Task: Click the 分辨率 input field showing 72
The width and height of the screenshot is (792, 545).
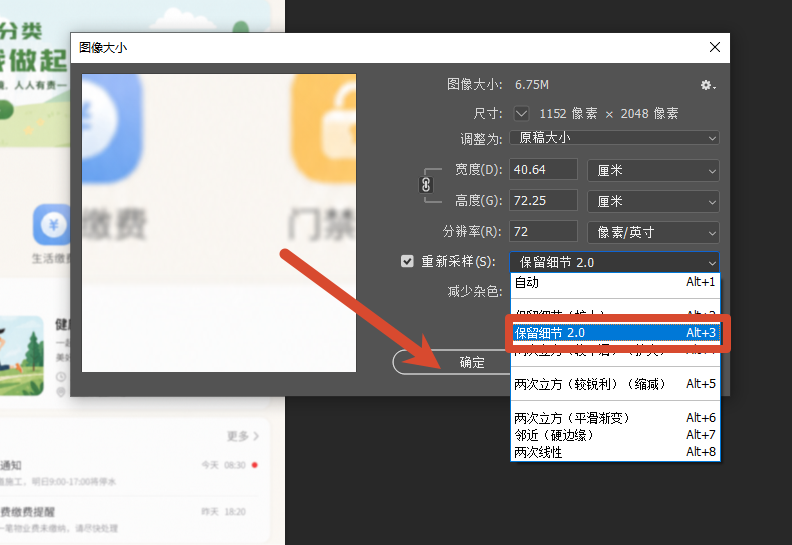Action: tap(543, 231)
